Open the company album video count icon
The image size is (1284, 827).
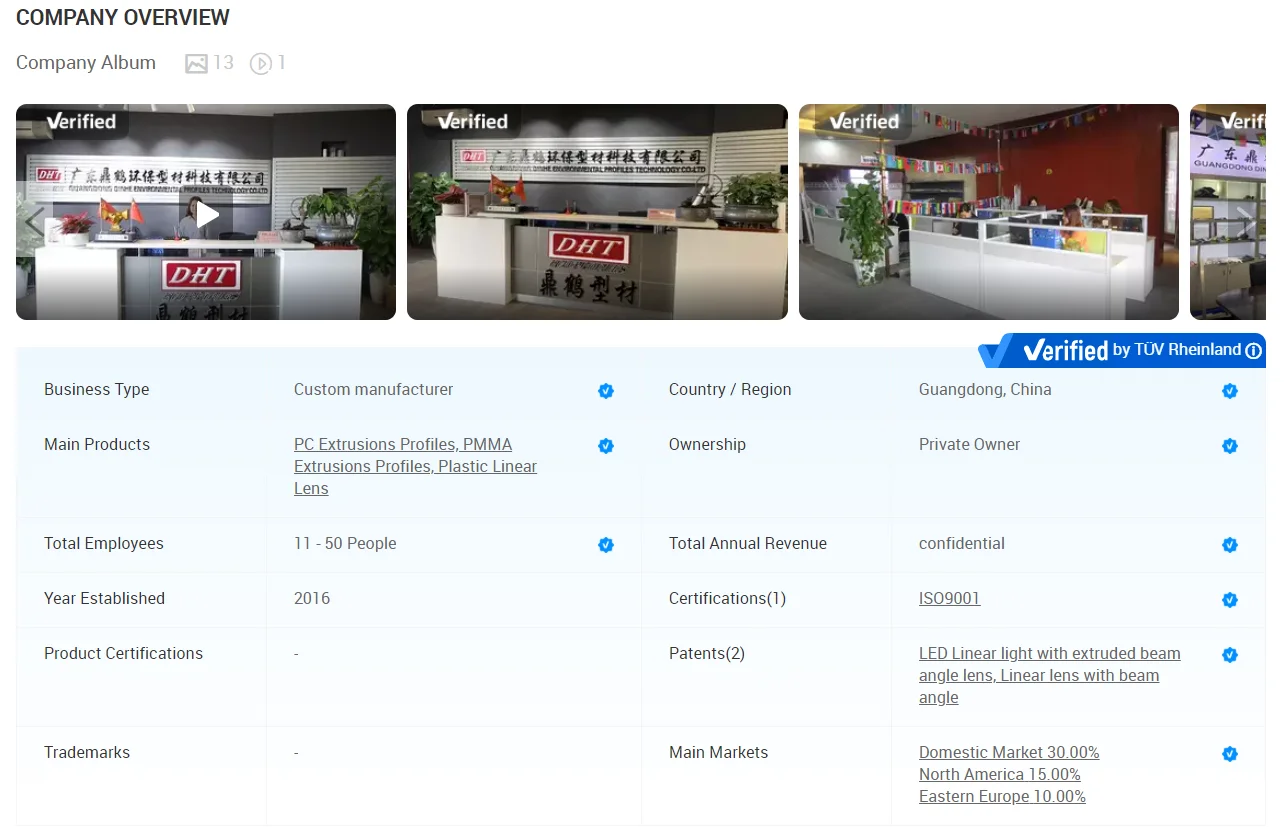click(260, 63)
